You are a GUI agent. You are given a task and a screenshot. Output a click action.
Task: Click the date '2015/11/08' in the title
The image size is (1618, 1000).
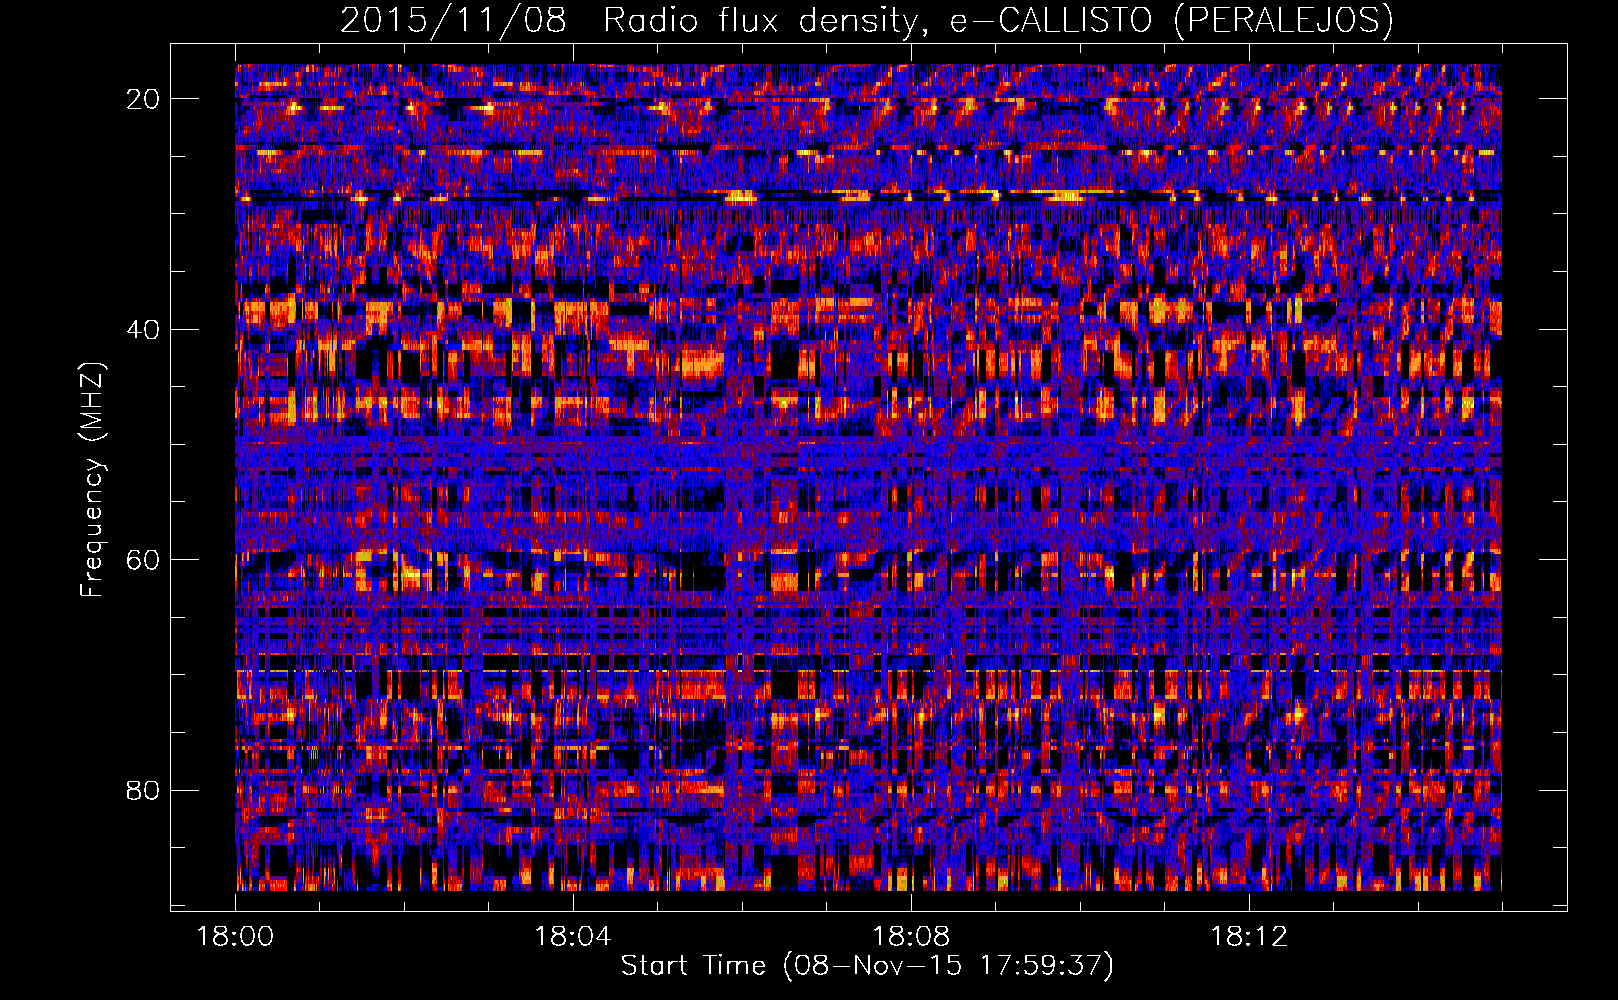click(x=453, y=21)
